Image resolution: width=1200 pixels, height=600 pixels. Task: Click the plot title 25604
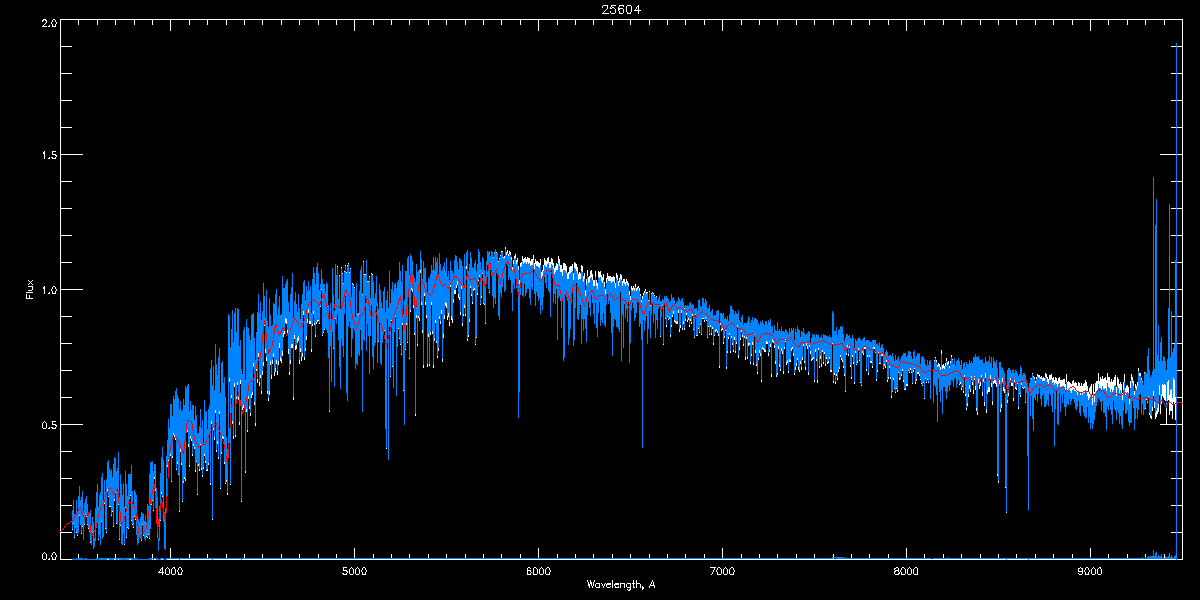tap(621, 9)
